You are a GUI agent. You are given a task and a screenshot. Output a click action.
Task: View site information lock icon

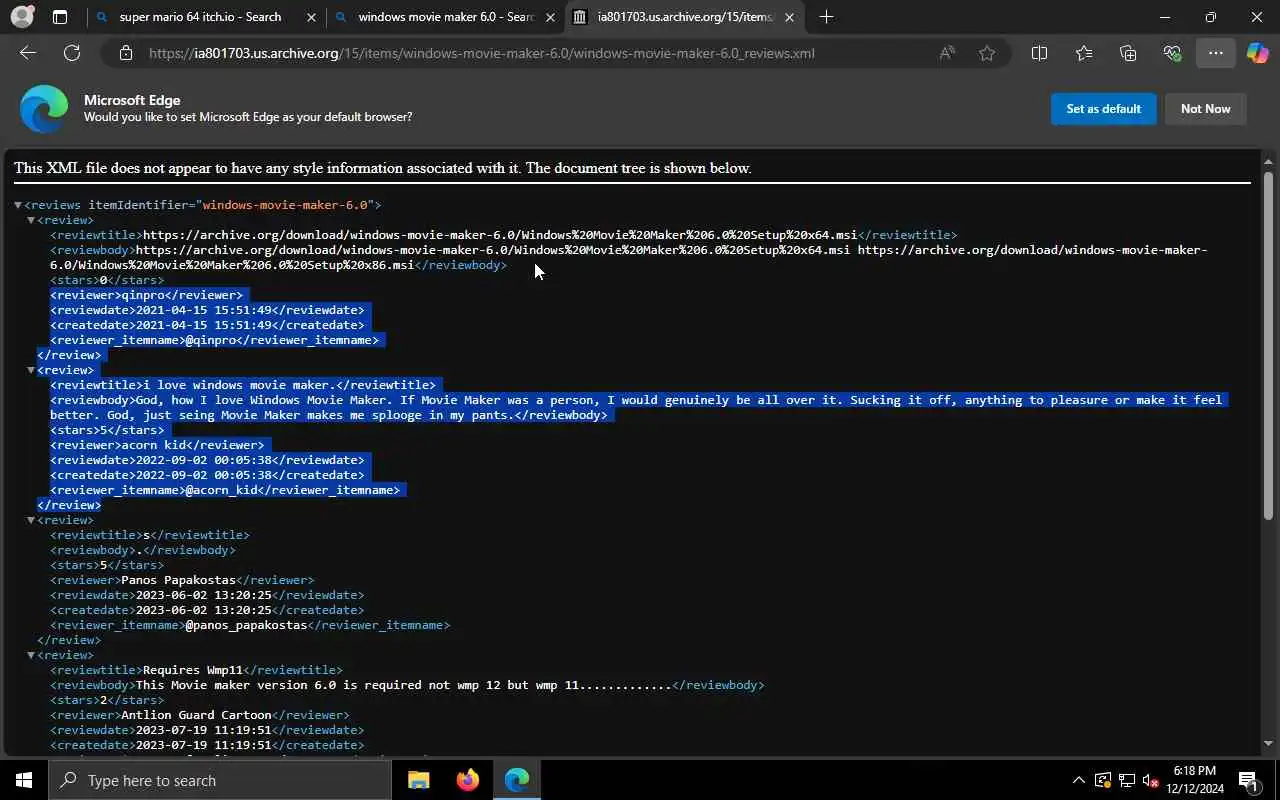(125, 53)
